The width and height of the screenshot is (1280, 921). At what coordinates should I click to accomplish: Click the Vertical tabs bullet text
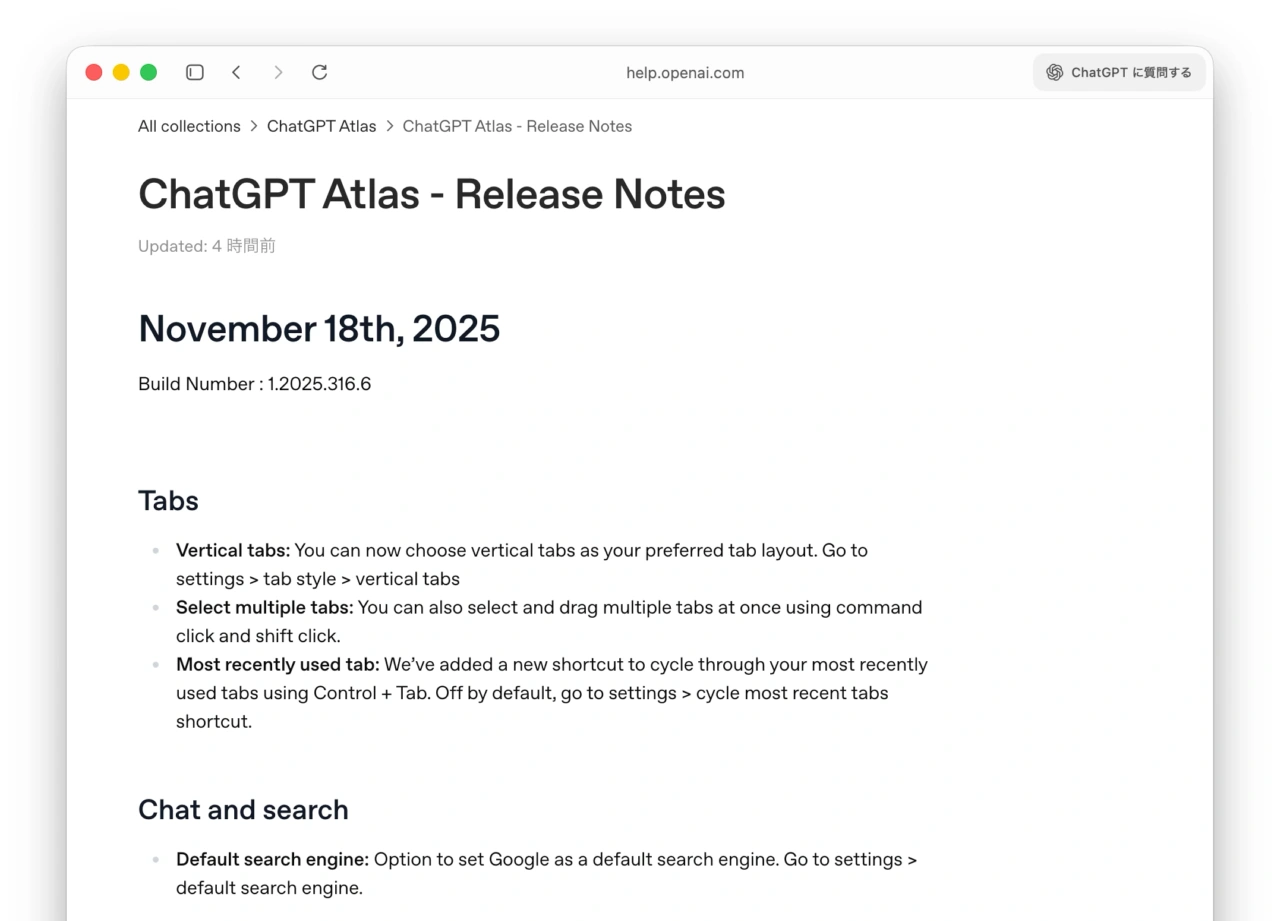click(x=233, y=550)
